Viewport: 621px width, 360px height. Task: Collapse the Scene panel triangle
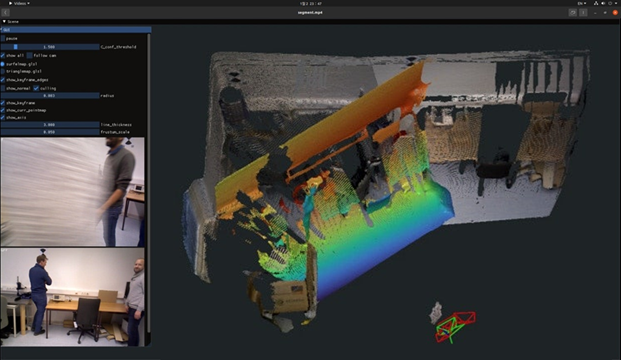(4, 21)
